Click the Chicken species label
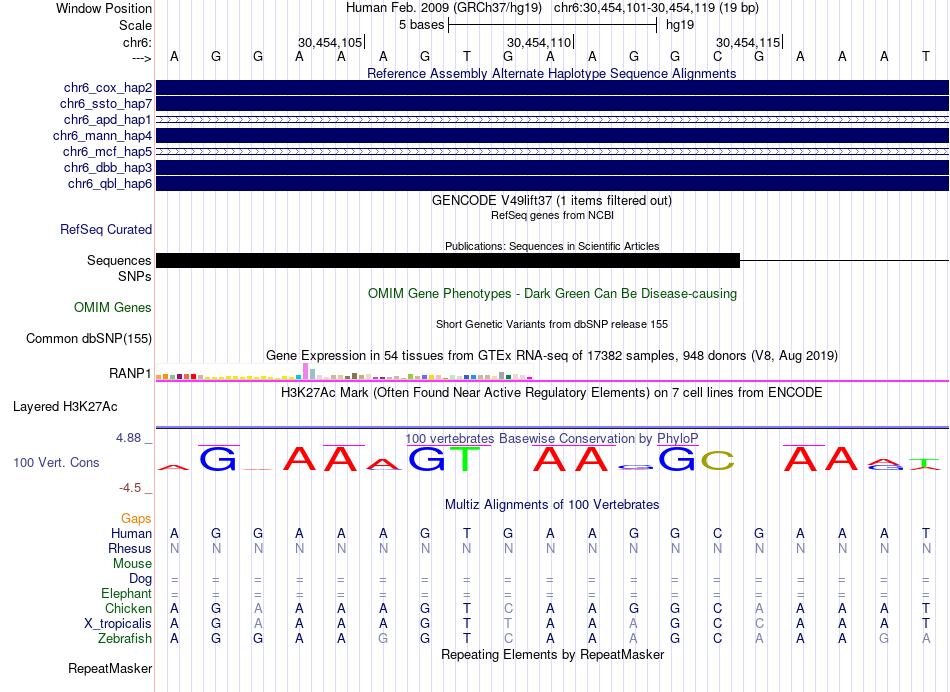The height and width of the screenshot is (692, 950). pyautogui.click(x=128, y=608)
